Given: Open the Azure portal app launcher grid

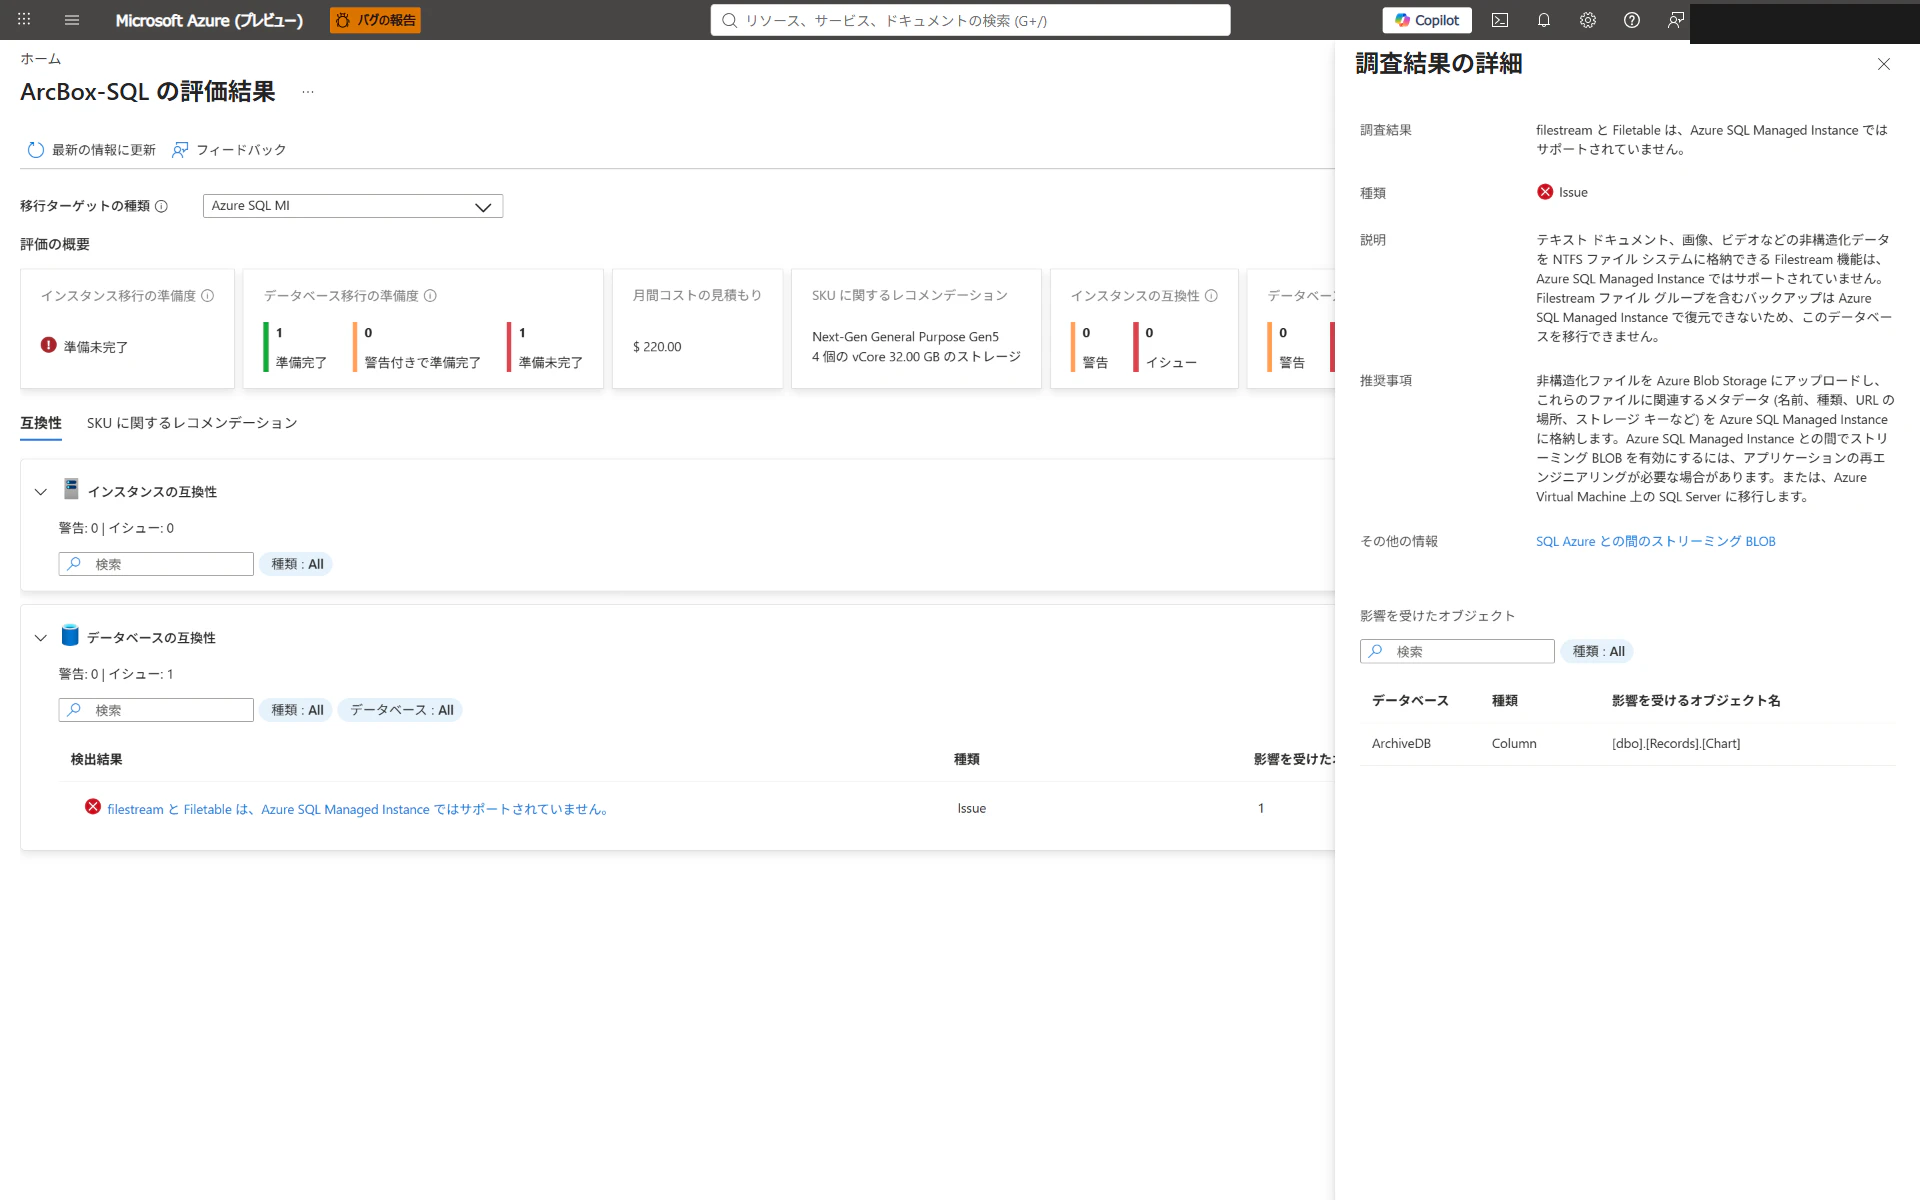Looking at the screenshot, I should [24, 20].
